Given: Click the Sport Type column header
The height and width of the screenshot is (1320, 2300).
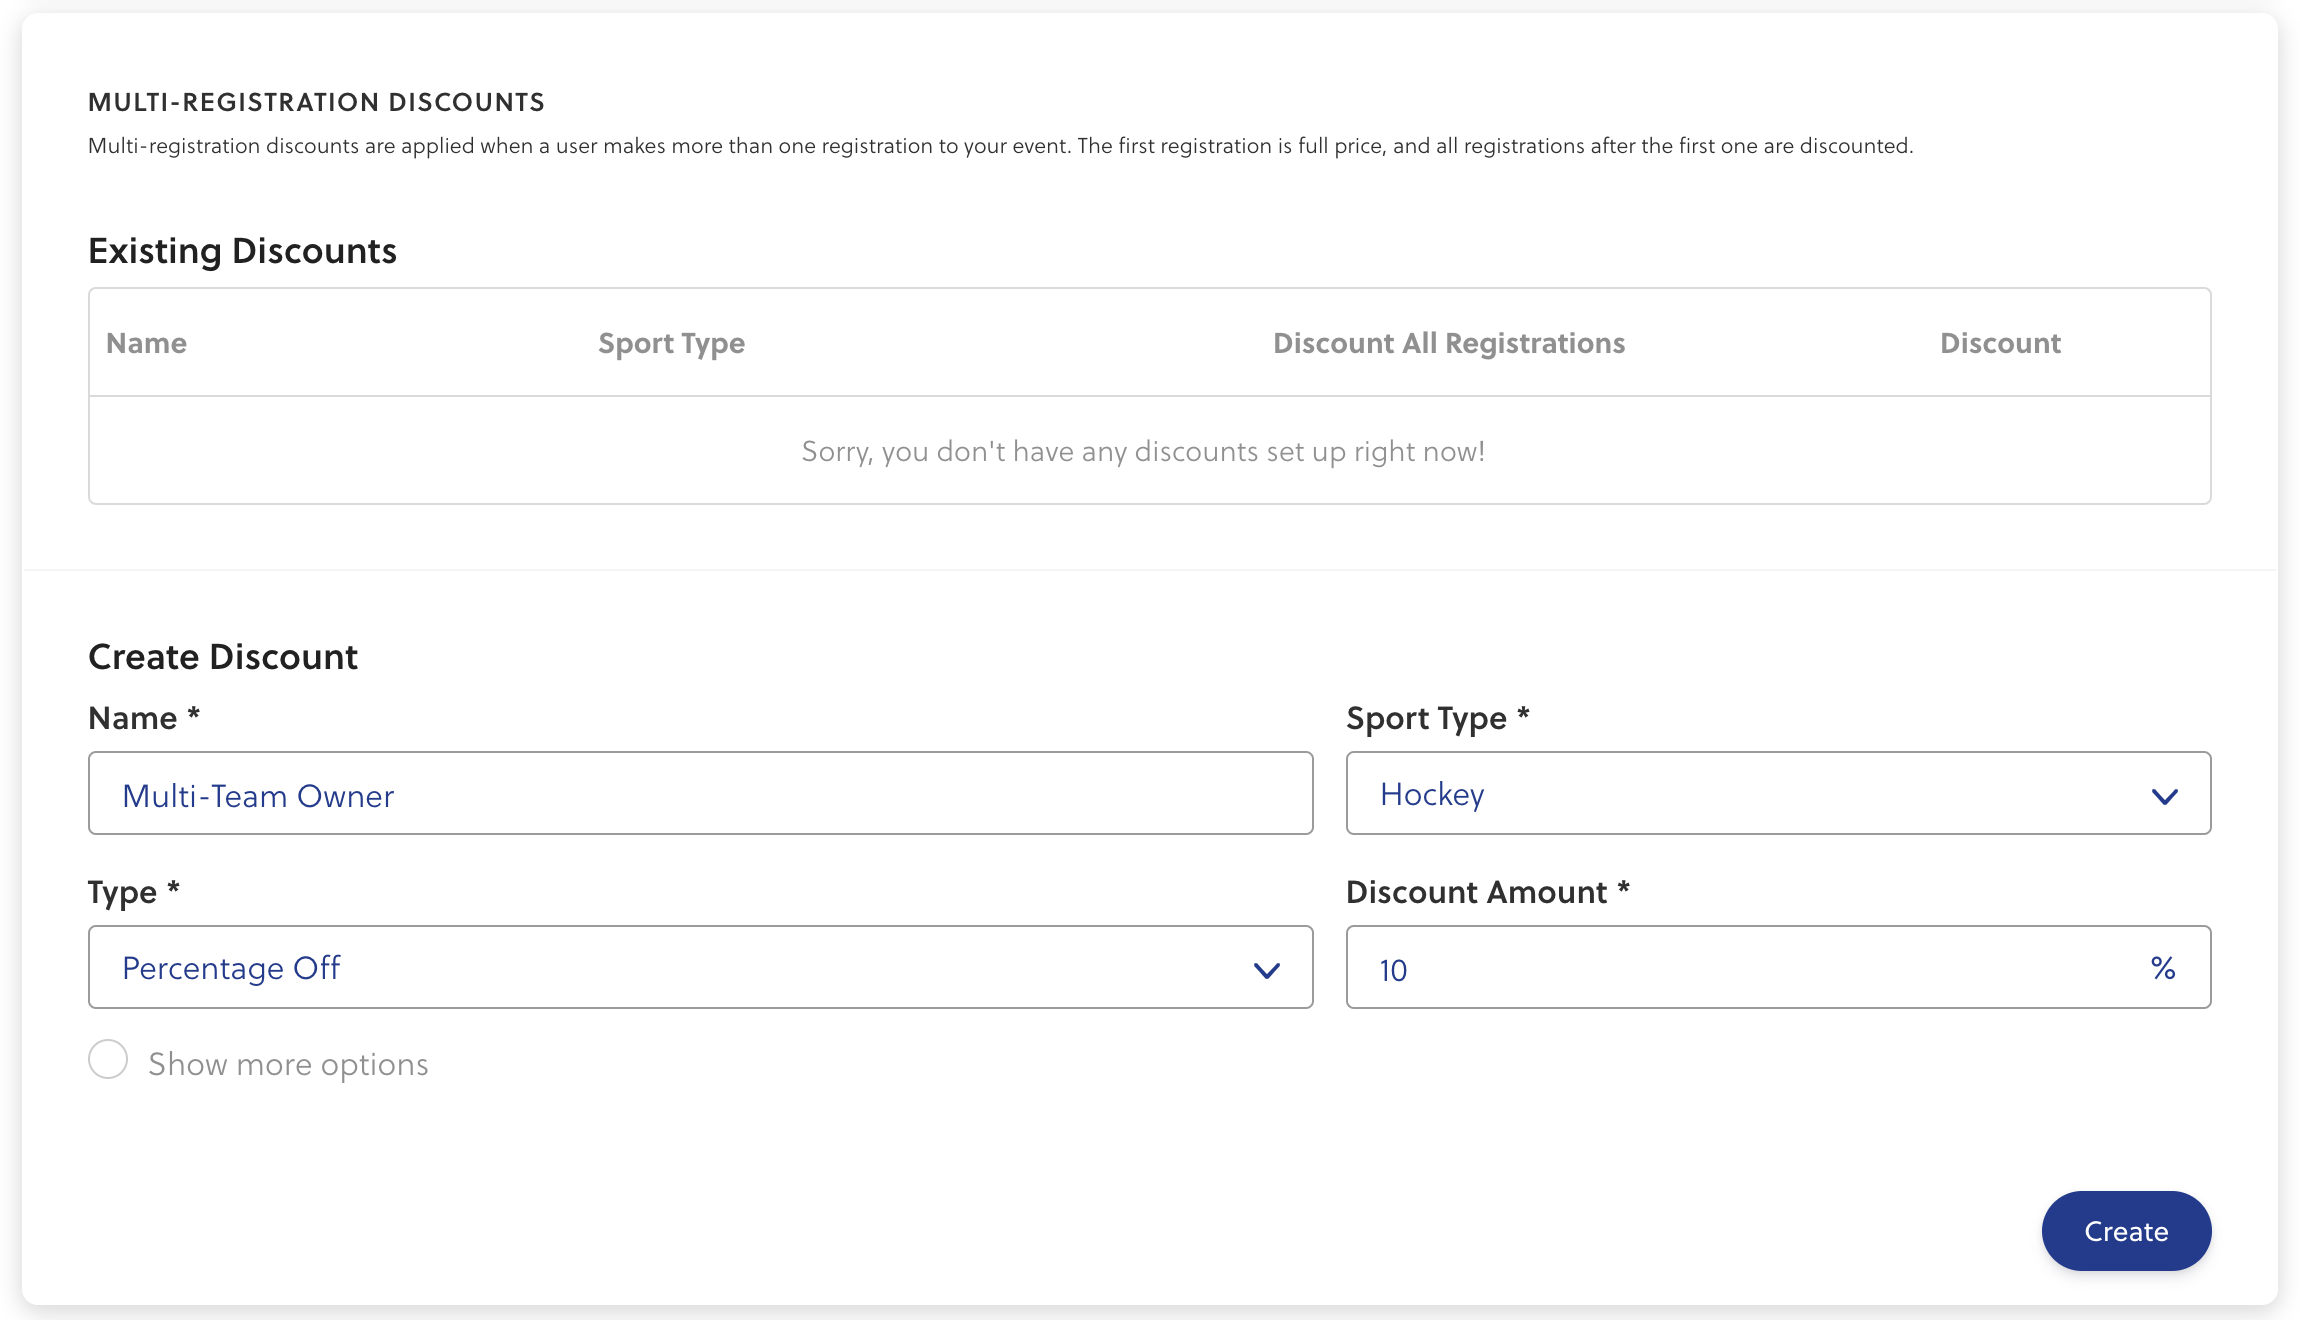Looking at the screenshot, I should tap(671, 343).
